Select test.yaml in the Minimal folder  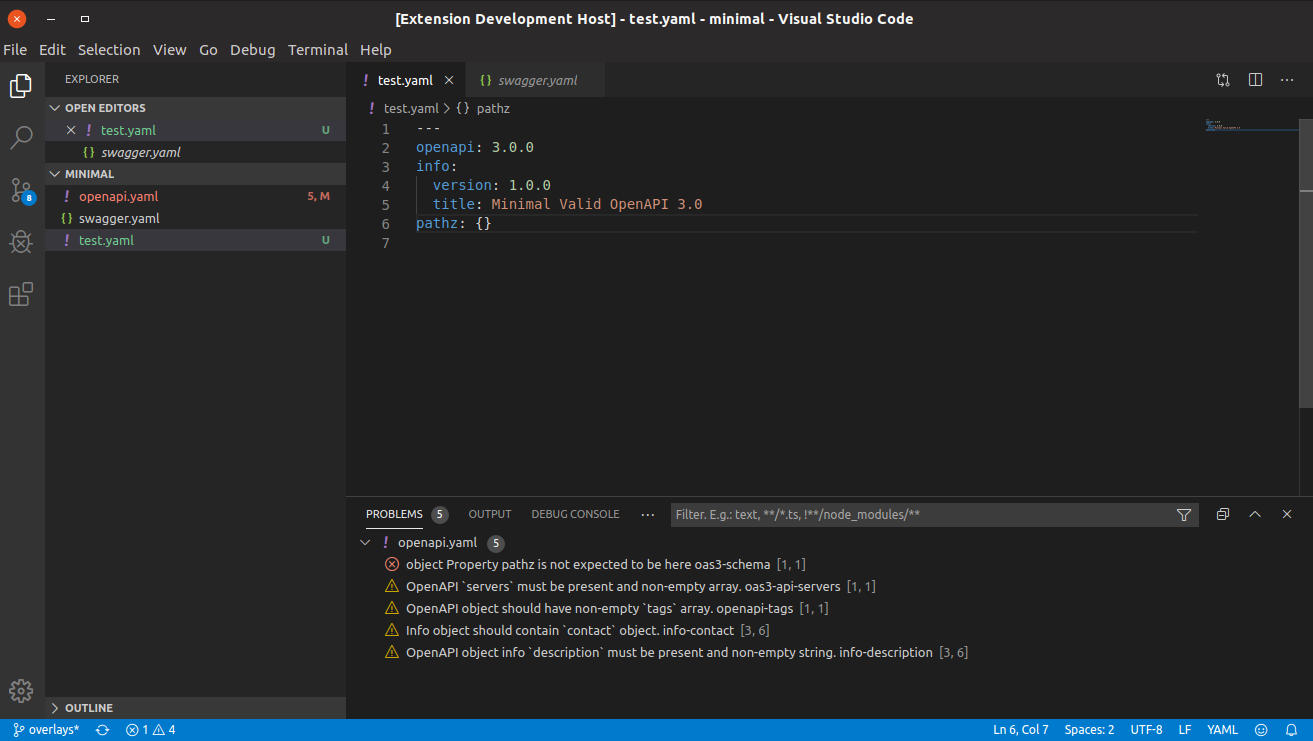pos(195,240)
